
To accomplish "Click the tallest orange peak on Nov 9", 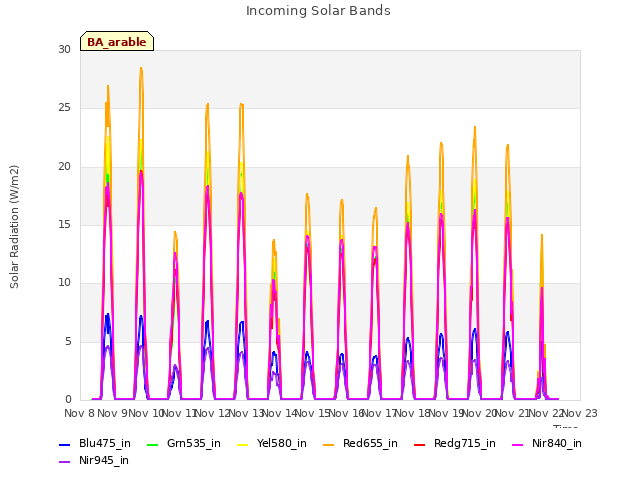I will pyautogui.click(x=141, y=69).
